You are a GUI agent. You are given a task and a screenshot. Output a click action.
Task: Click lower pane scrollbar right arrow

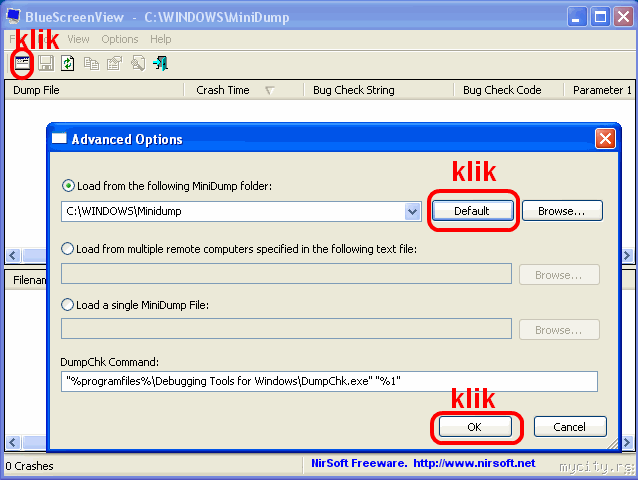(627, 442)
